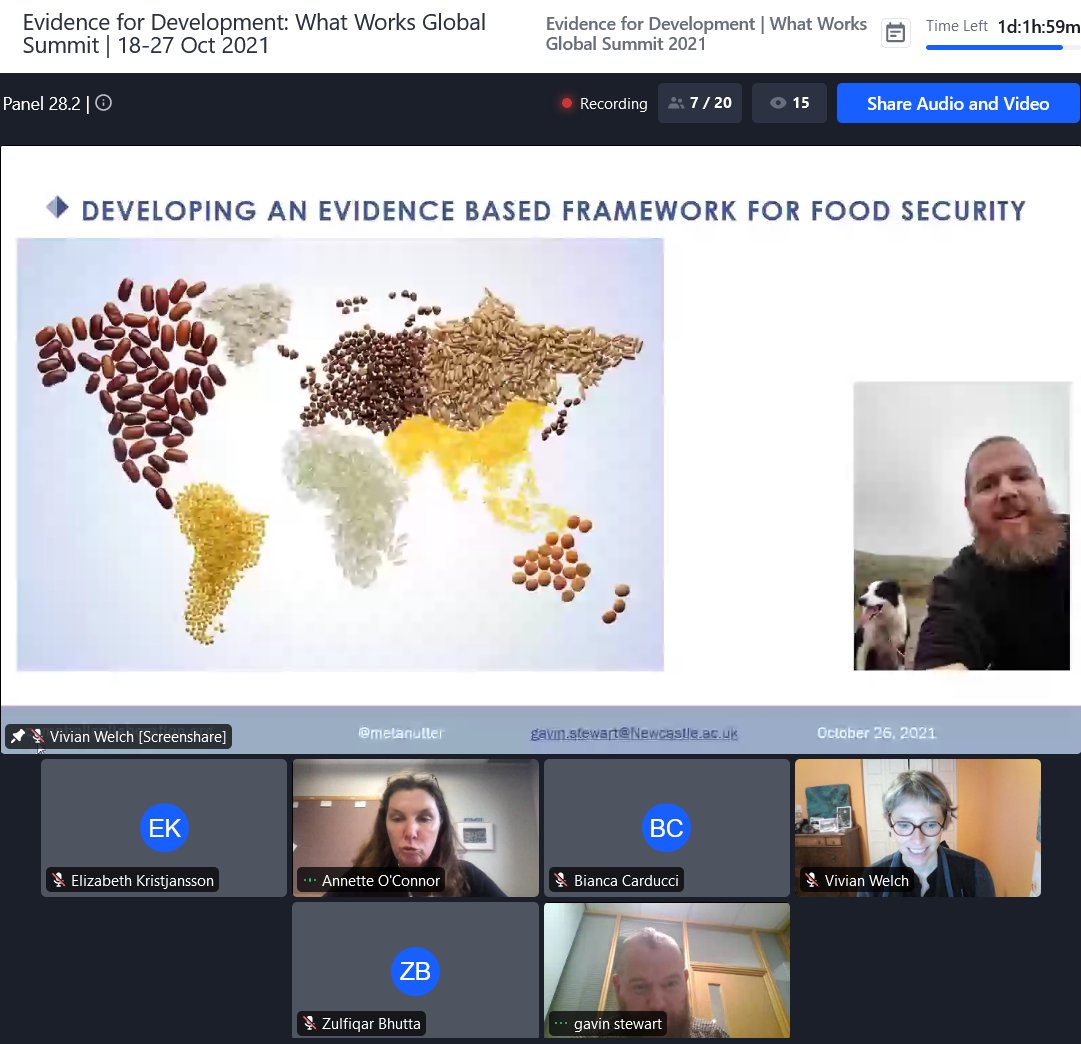This screenshot has height=1044, width=1081.
Task: Click the red Recording indicator dot
Action: click(x=566, y=103)
